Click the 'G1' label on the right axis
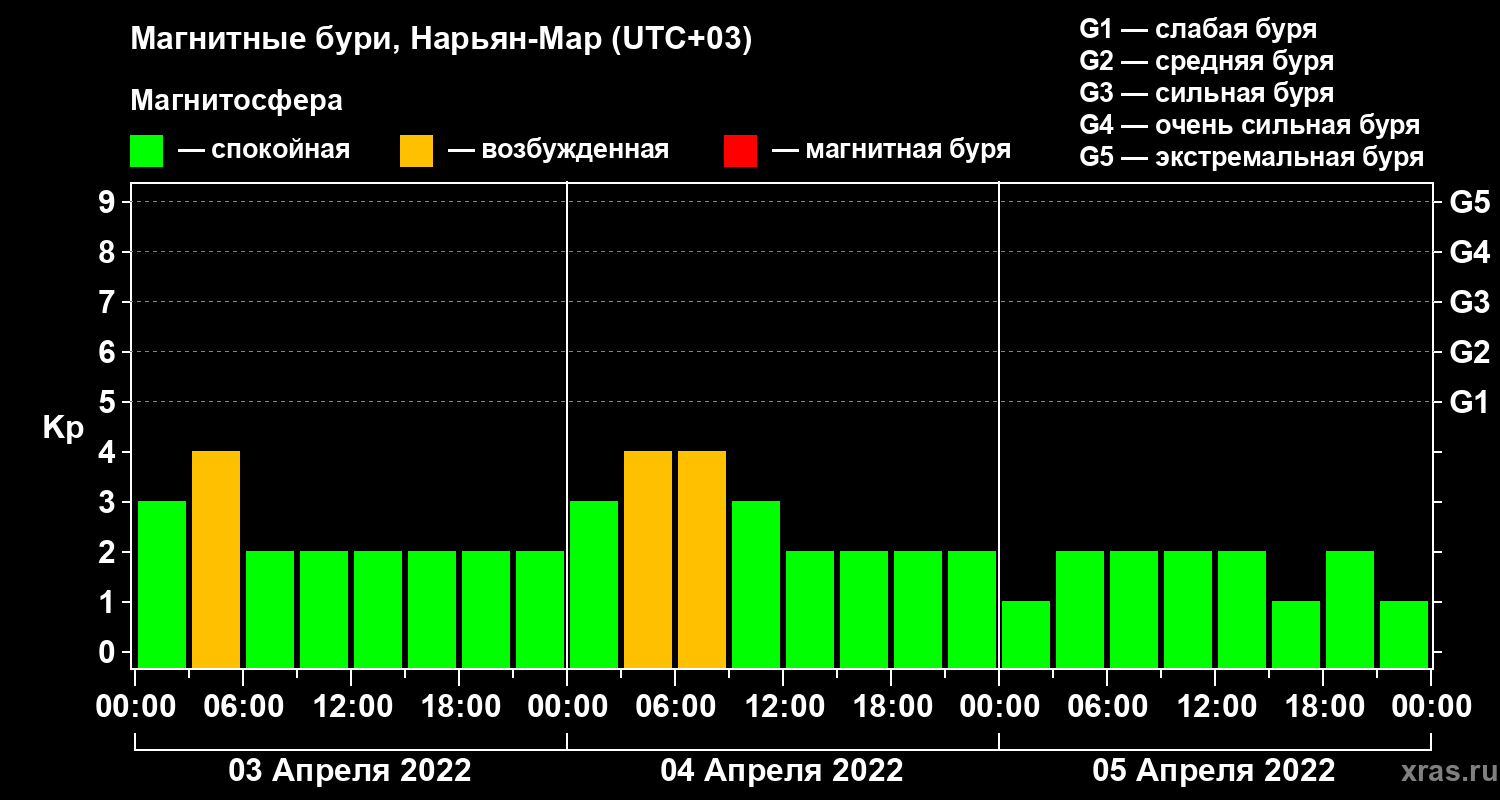 pos(1470,402)
